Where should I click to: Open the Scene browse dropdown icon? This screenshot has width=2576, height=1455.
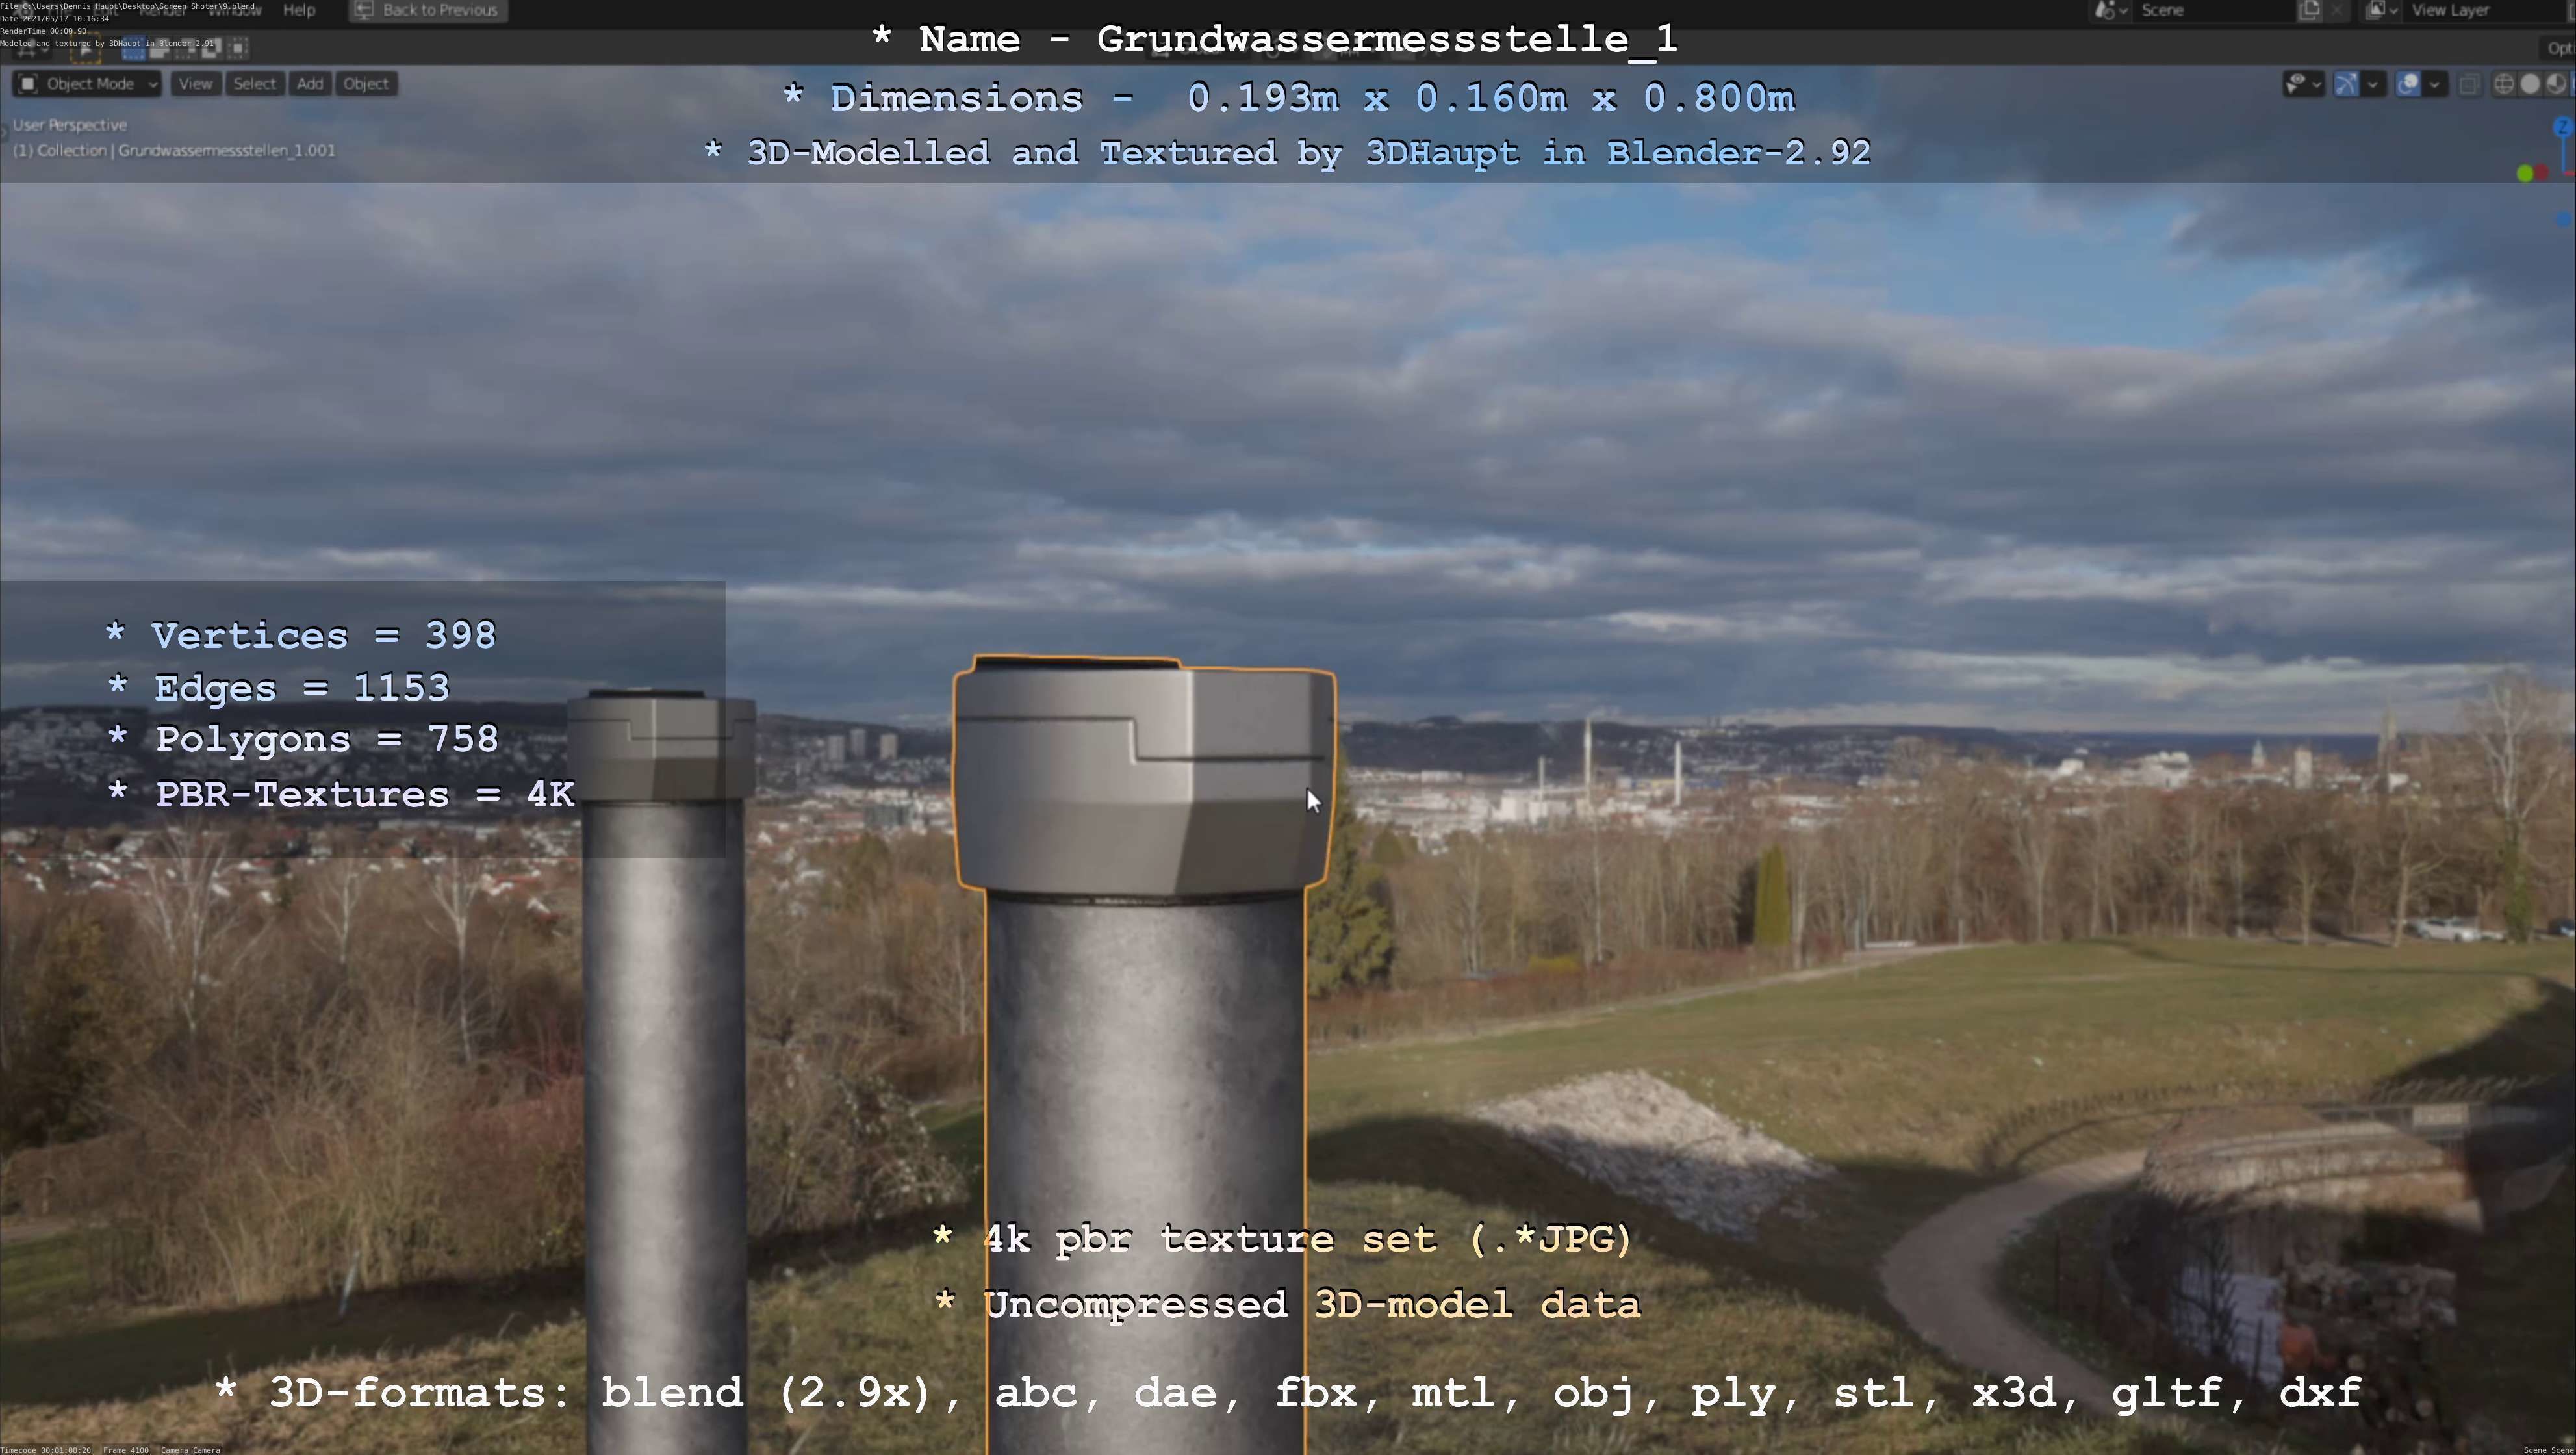pos(2111,10)
